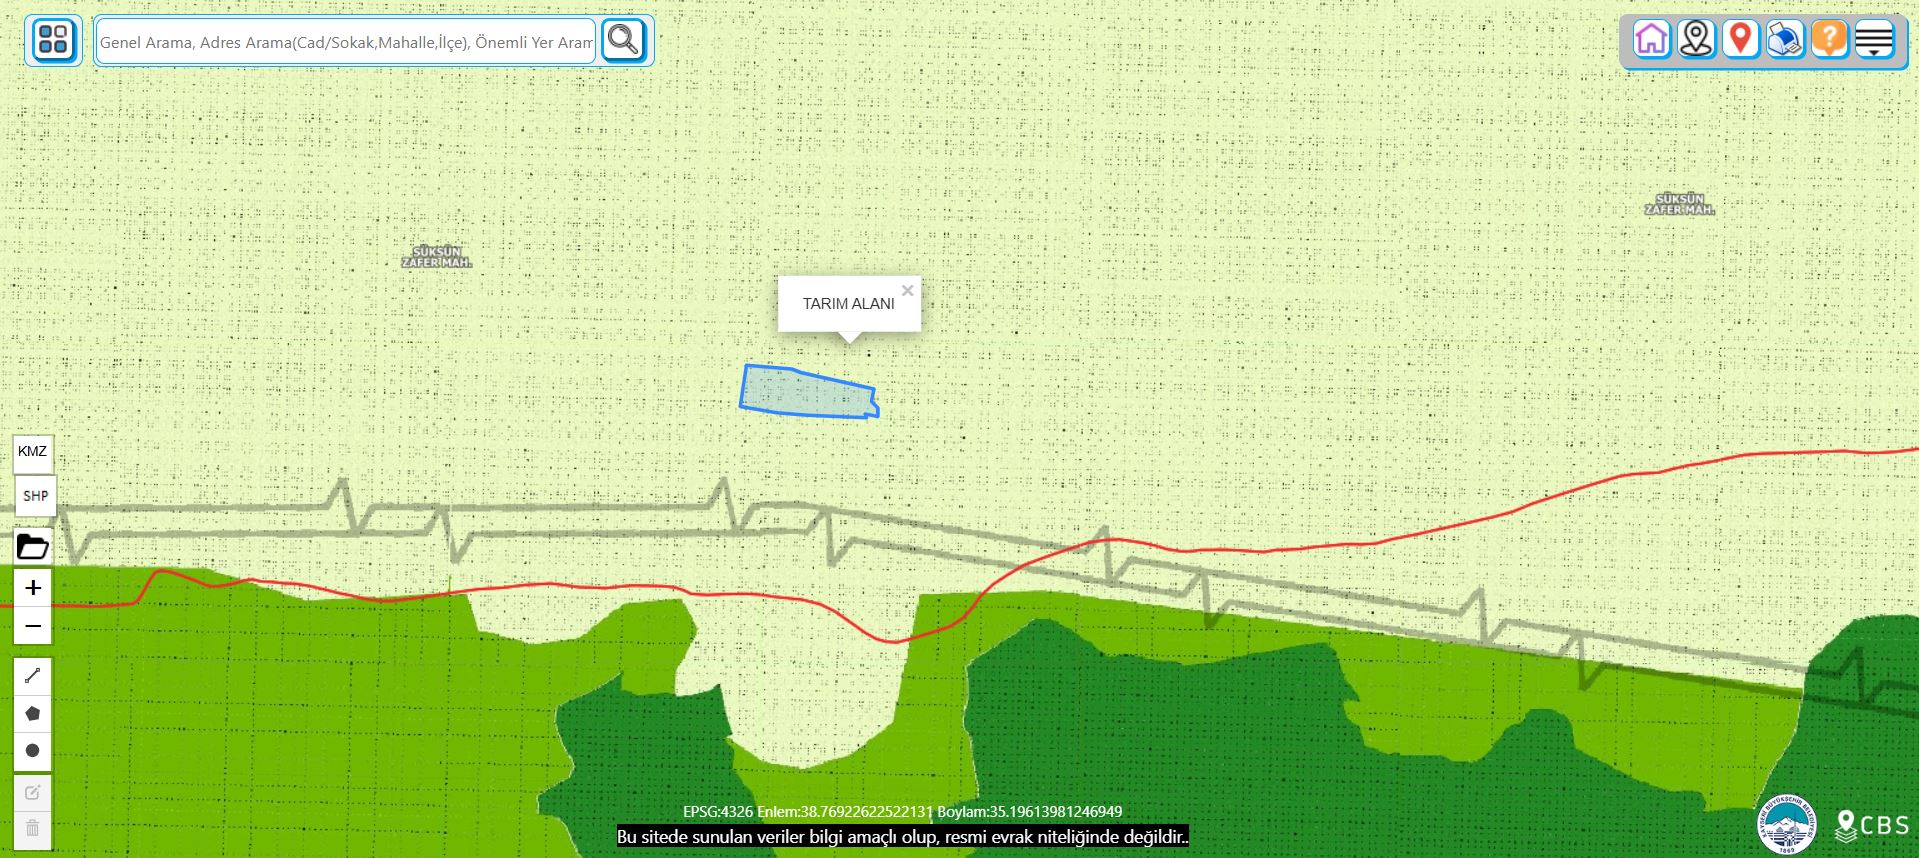1919x858 pixels.
Task: Click the SHP import button
Action: 35,496
